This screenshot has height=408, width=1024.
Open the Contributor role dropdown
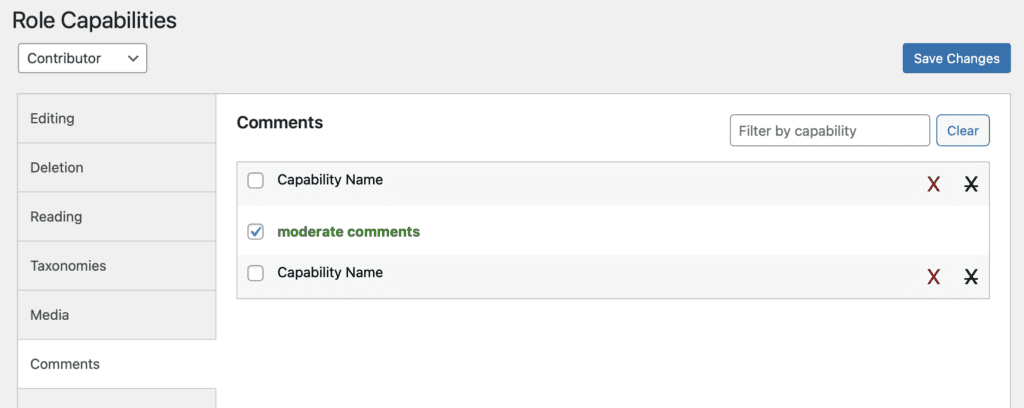pyautogui.click(x=82, y=58)
